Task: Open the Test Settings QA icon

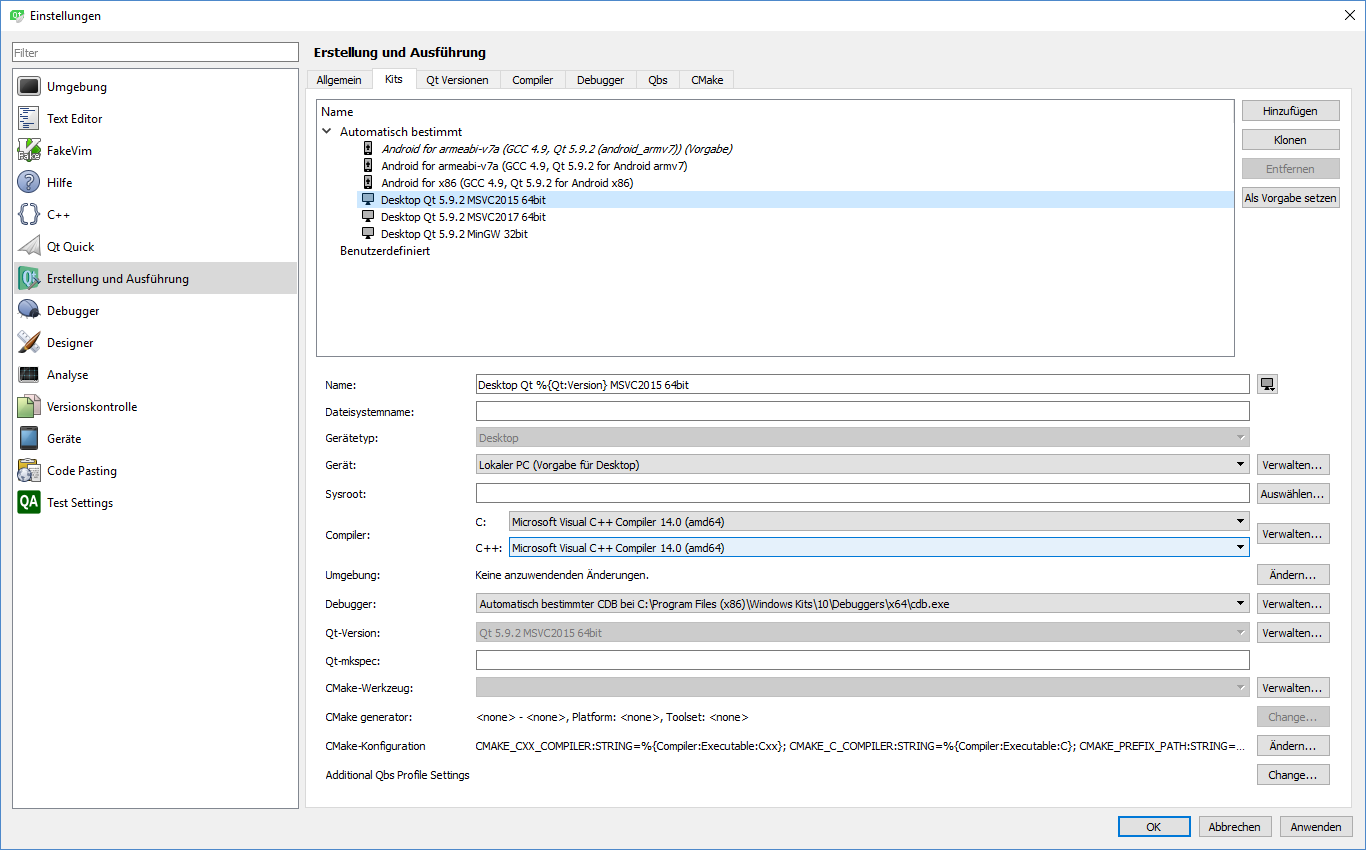Action: point(29,503)
